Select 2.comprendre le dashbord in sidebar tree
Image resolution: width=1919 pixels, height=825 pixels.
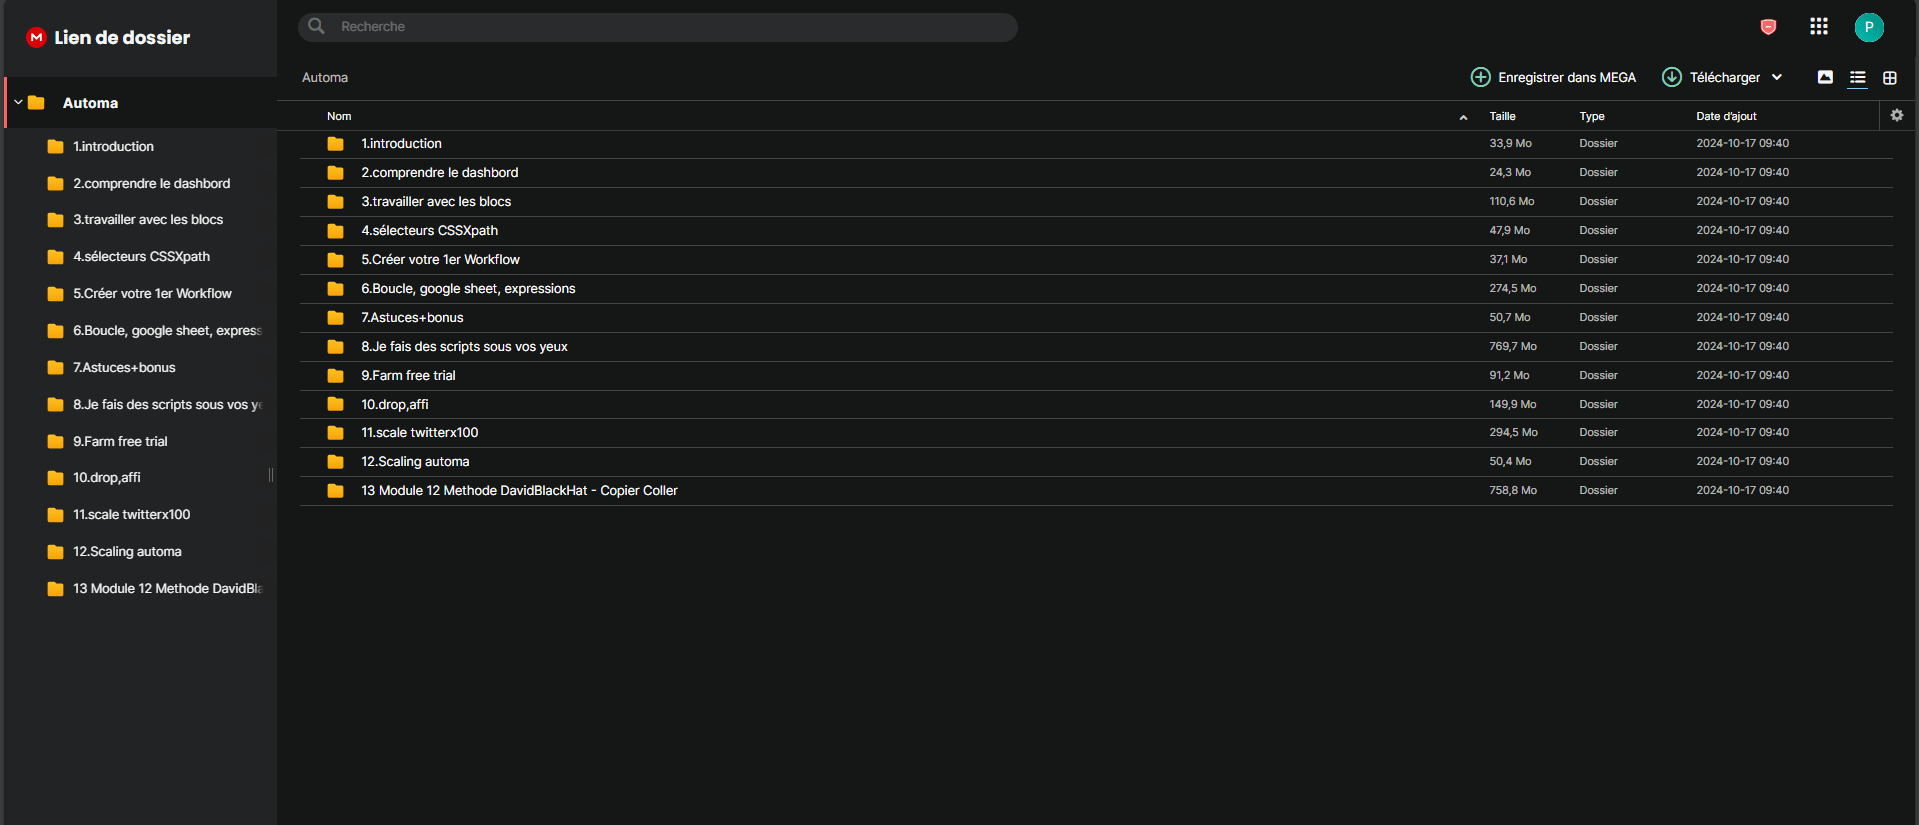[151, 184]
